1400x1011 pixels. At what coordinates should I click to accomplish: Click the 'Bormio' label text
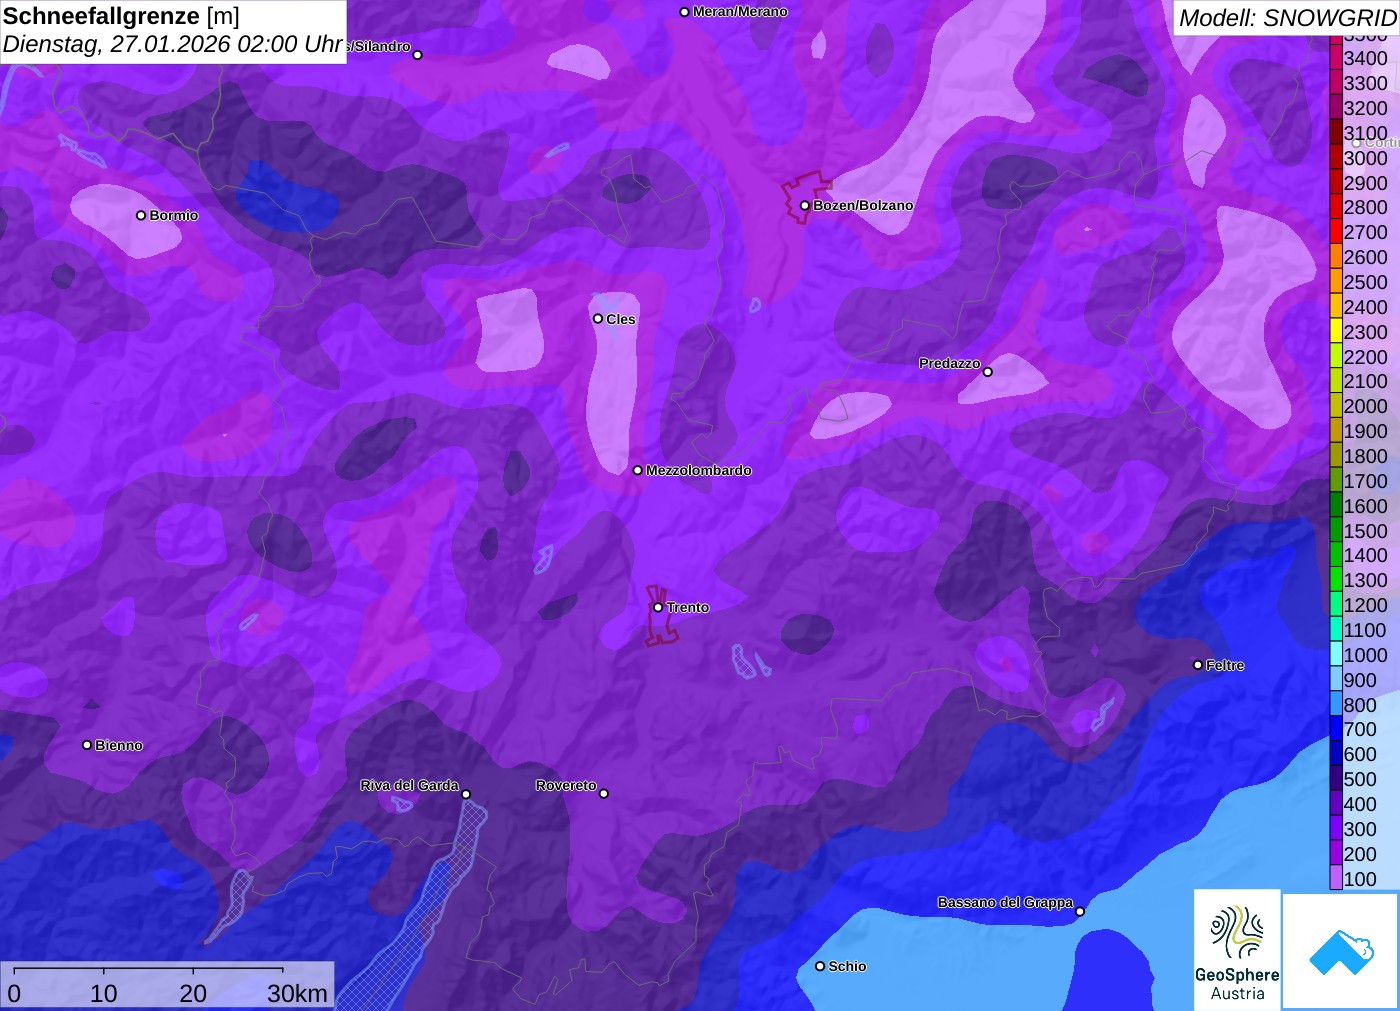point(174,215)
